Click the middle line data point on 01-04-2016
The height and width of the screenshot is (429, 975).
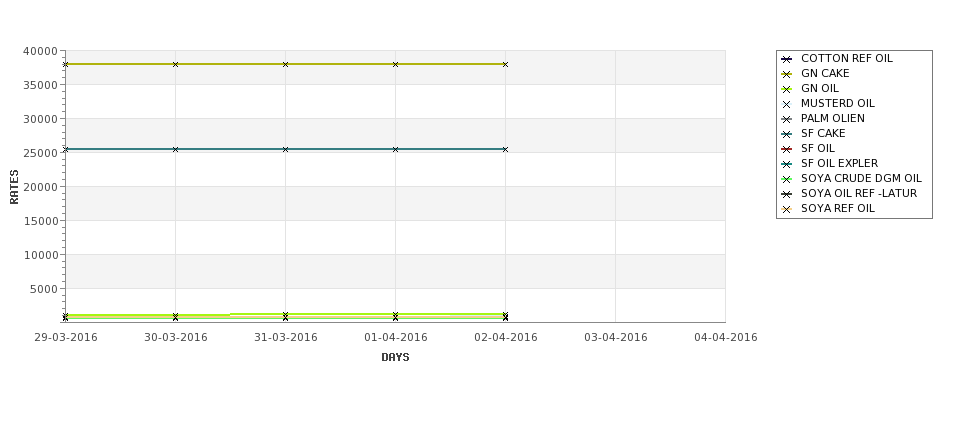tap(395, 149)
